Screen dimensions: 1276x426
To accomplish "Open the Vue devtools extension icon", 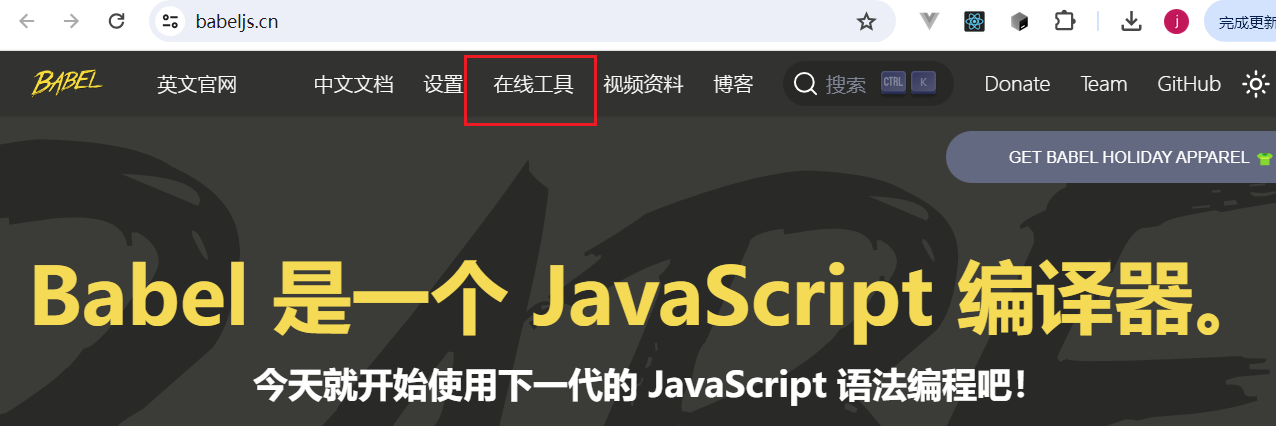I will point(930,21).
